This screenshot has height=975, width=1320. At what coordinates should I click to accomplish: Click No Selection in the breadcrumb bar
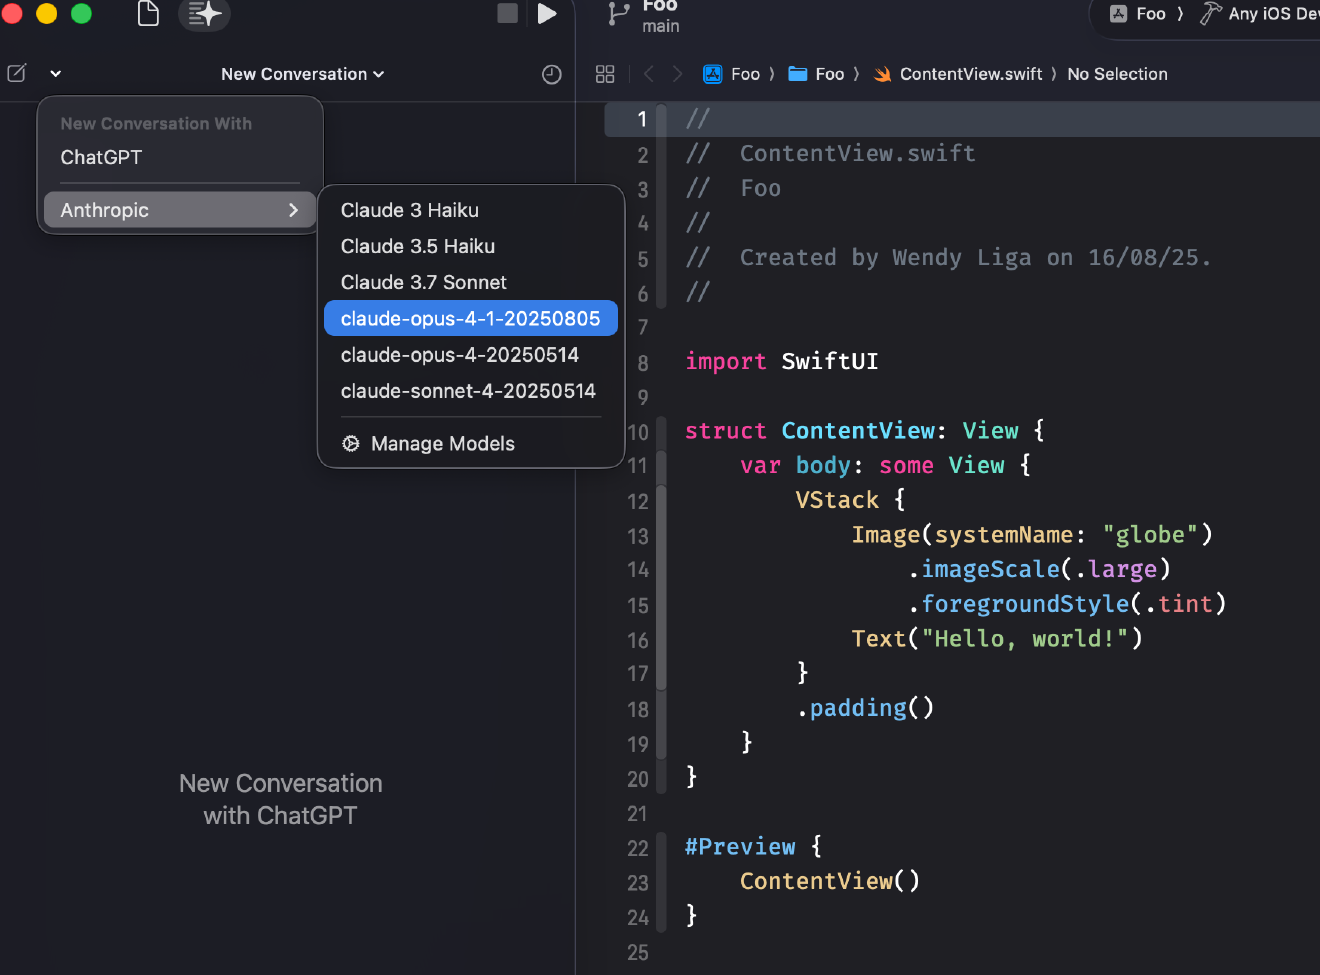[x=1117, y=74]
